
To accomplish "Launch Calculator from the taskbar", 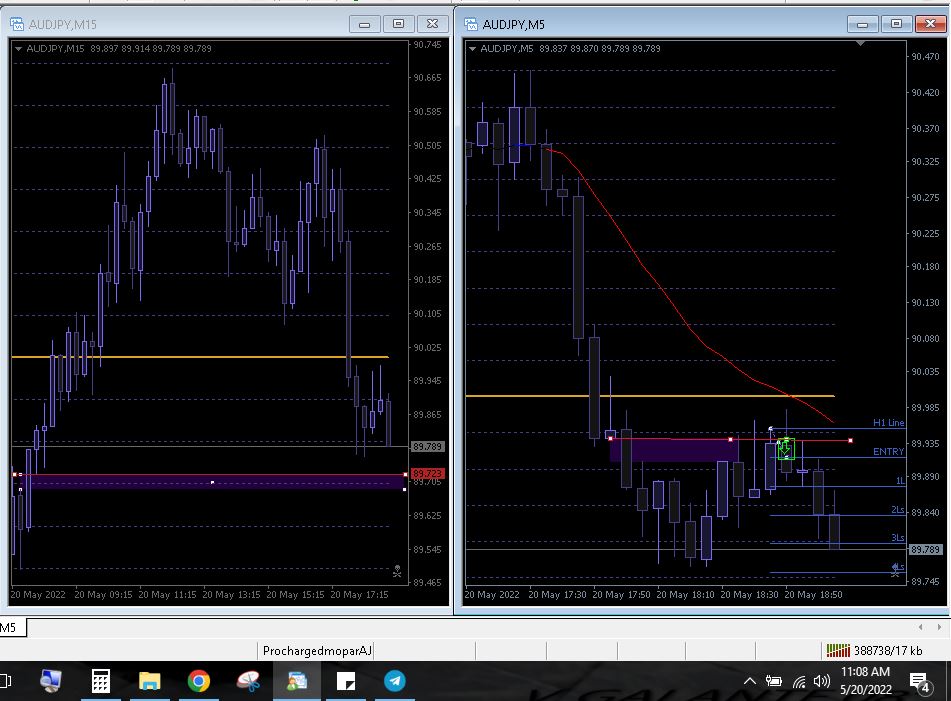I will tap(101, 682).
